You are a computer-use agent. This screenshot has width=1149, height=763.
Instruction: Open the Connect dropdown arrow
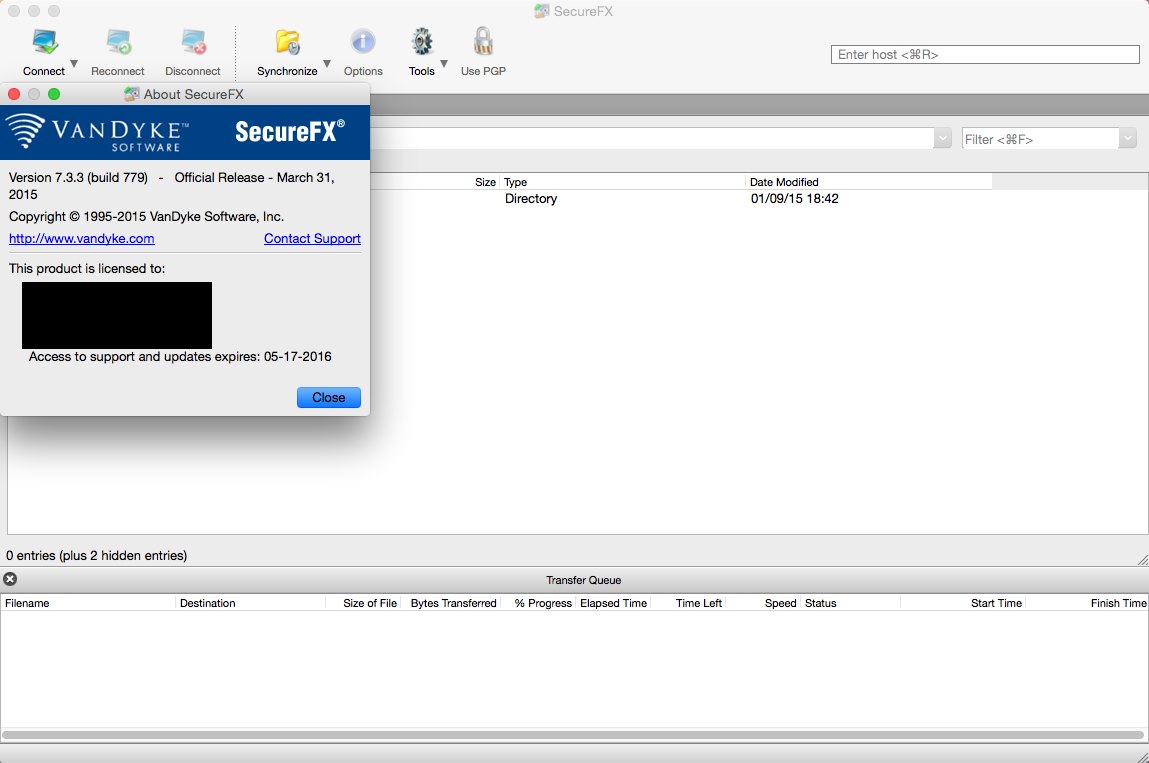click(74, 64)
